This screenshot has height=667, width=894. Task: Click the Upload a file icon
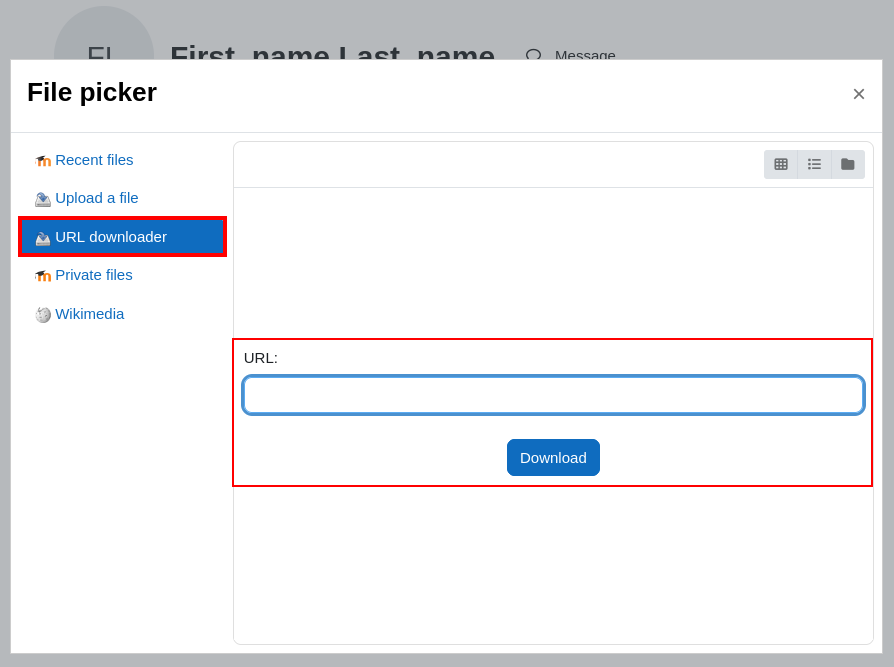(x=42, y=199)
